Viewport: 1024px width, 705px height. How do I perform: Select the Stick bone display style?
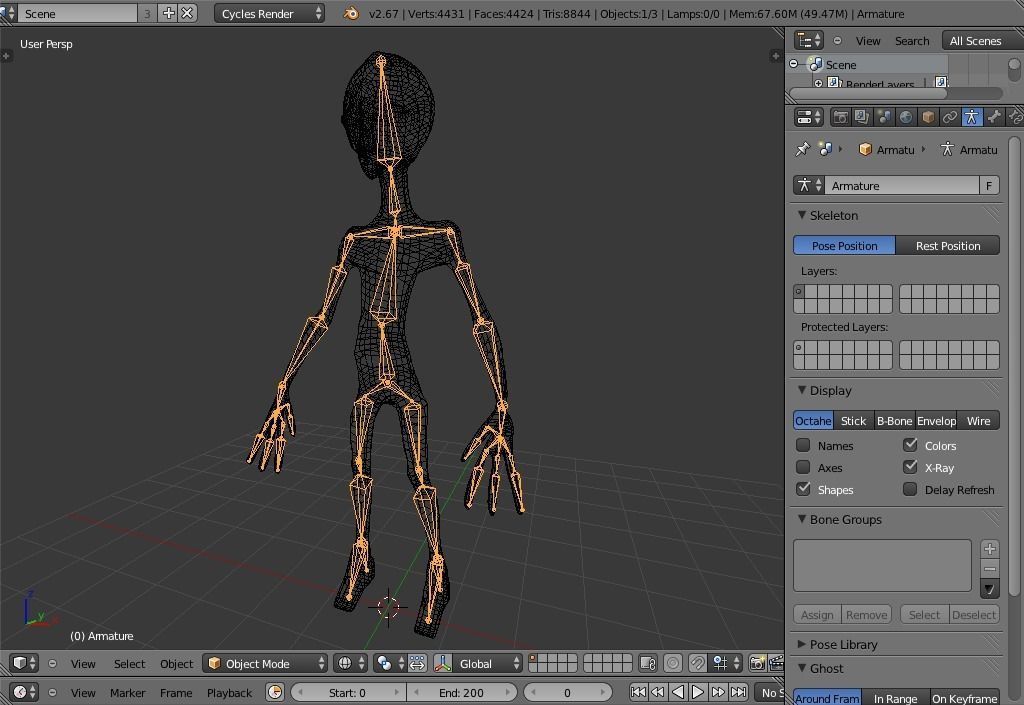click(x=853, y=420)
